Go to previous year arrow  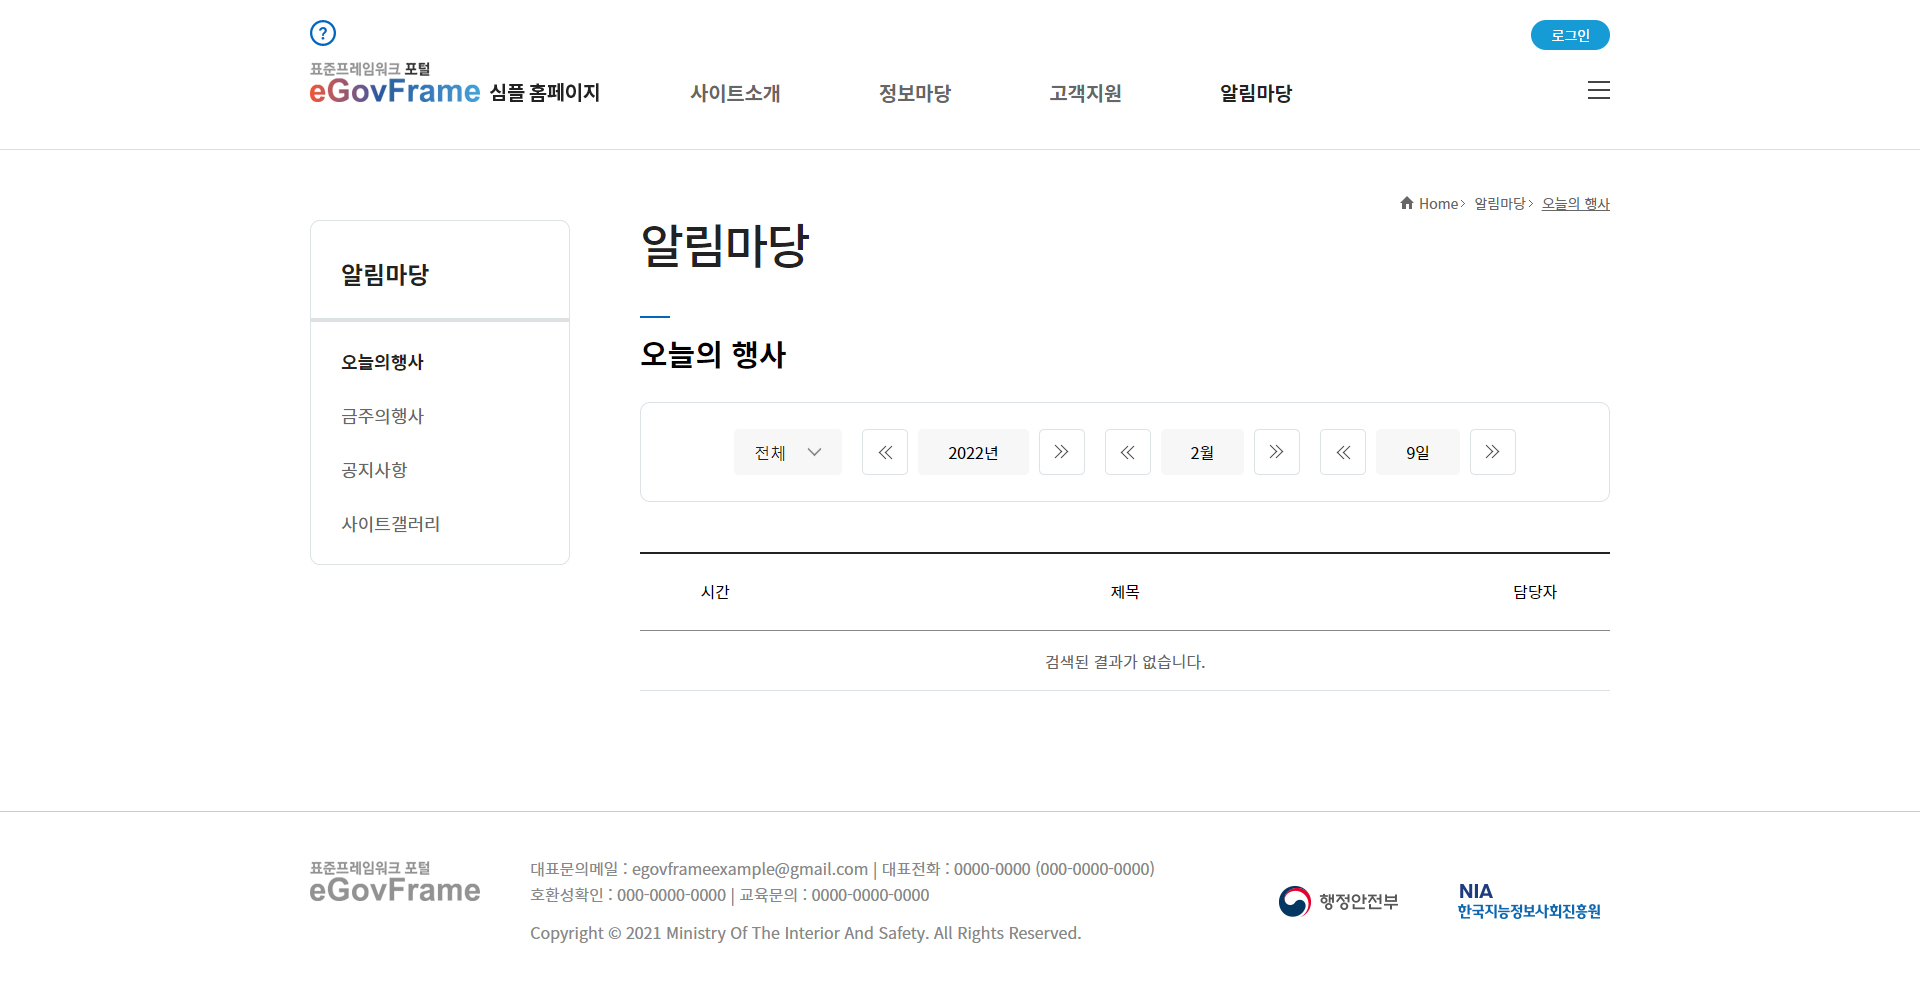[x=885, y=452]
